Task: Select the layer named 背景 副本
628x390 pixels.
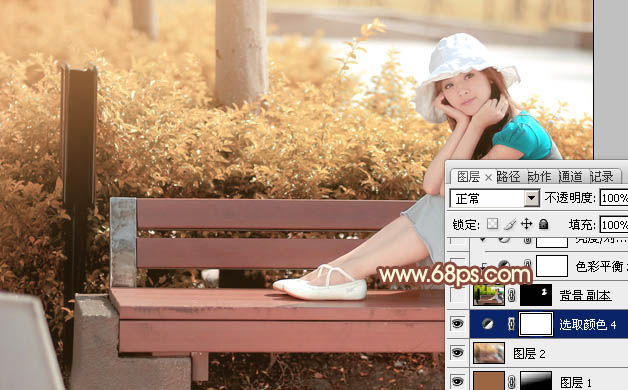Action: click(x=585, y=296)
